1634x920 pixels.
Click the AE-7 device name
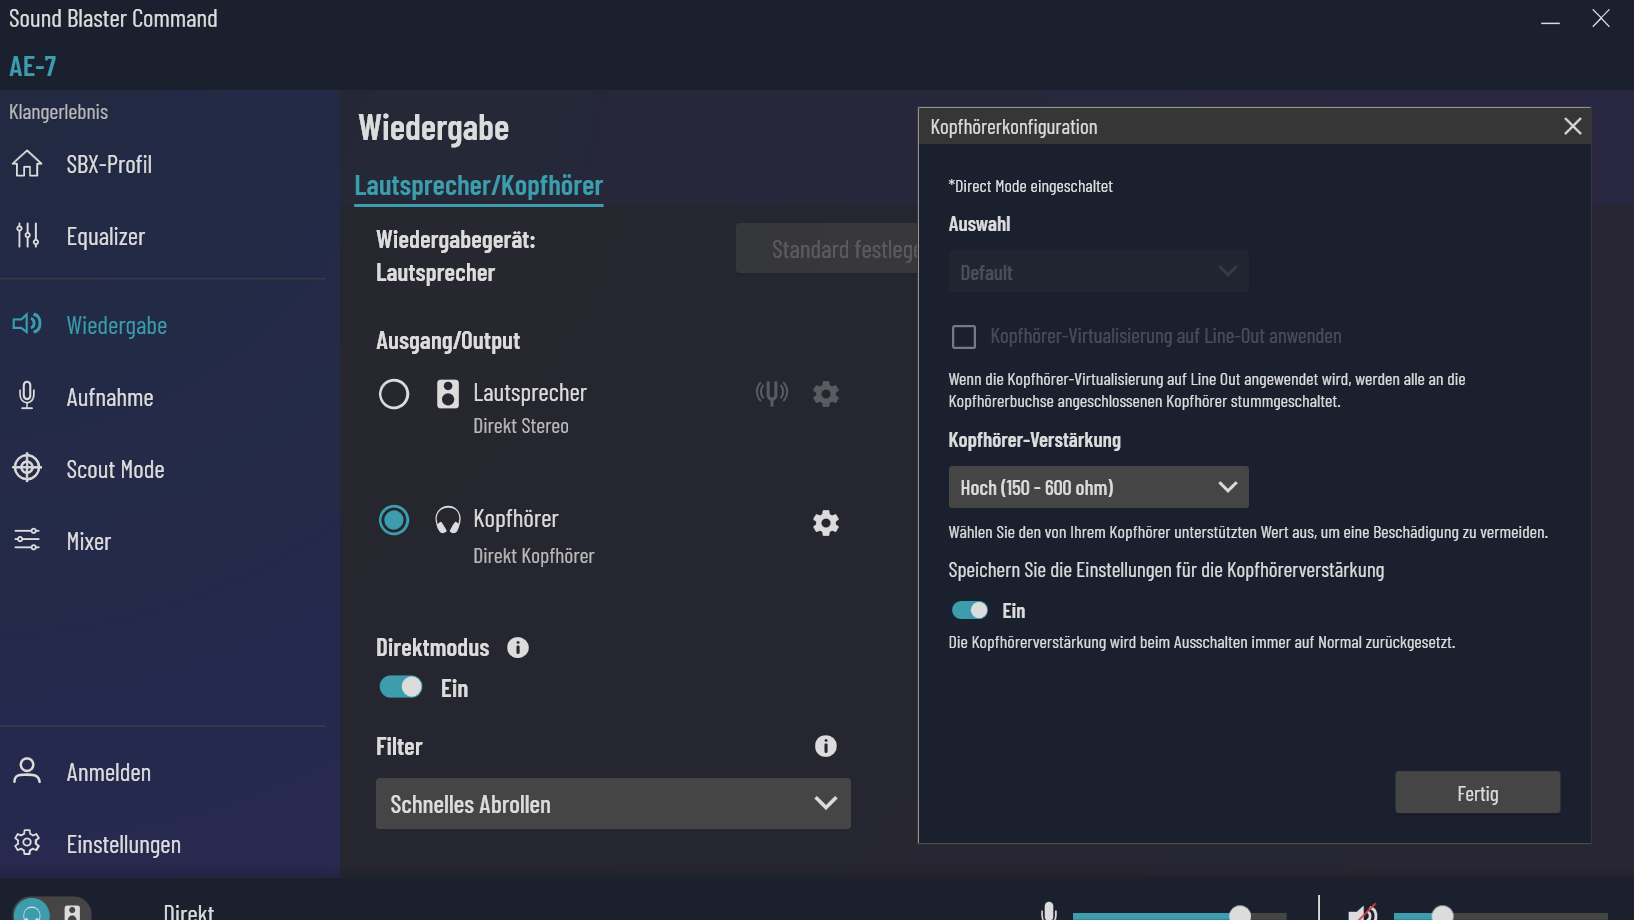tap(33, 66)
